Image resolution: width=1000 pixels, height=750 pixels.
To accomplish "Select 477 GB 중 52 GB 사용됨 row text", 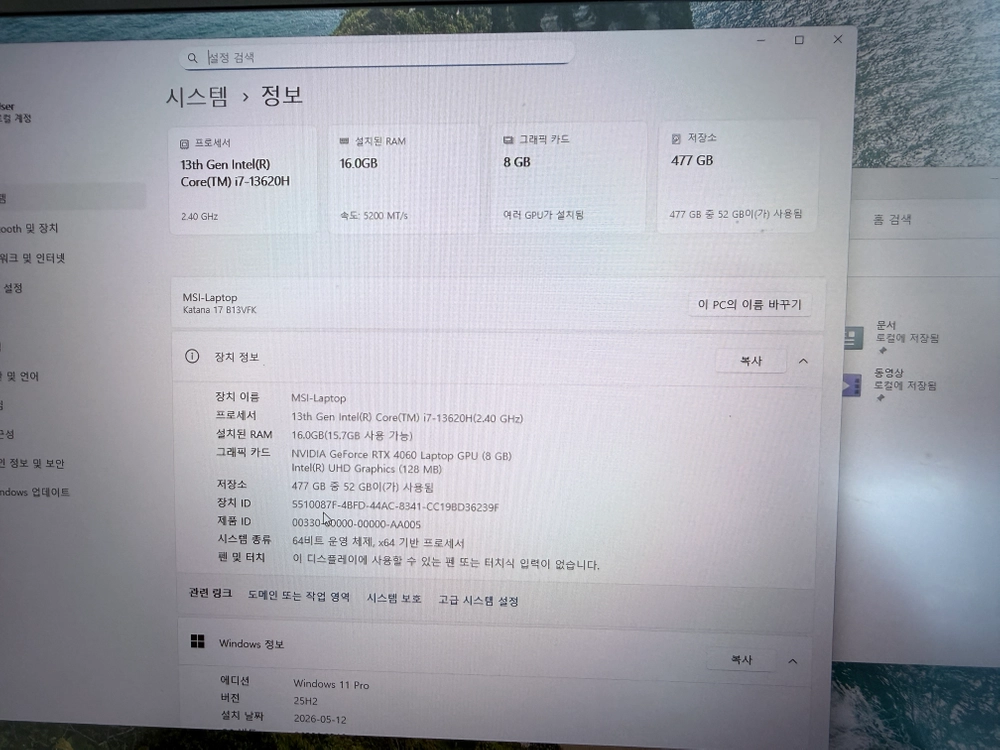I will click(x=362, y=487).
